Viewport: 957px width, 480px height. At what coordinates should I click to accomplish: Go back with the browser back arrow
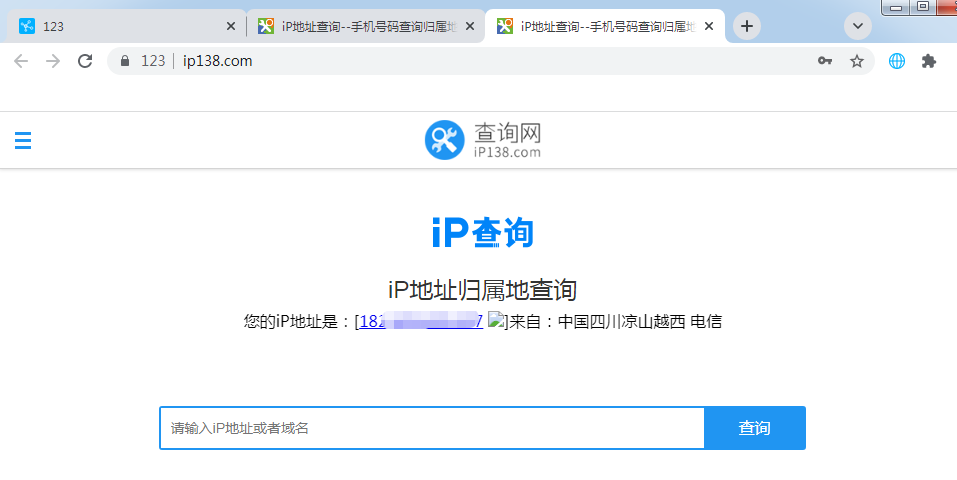click(21, 61)
